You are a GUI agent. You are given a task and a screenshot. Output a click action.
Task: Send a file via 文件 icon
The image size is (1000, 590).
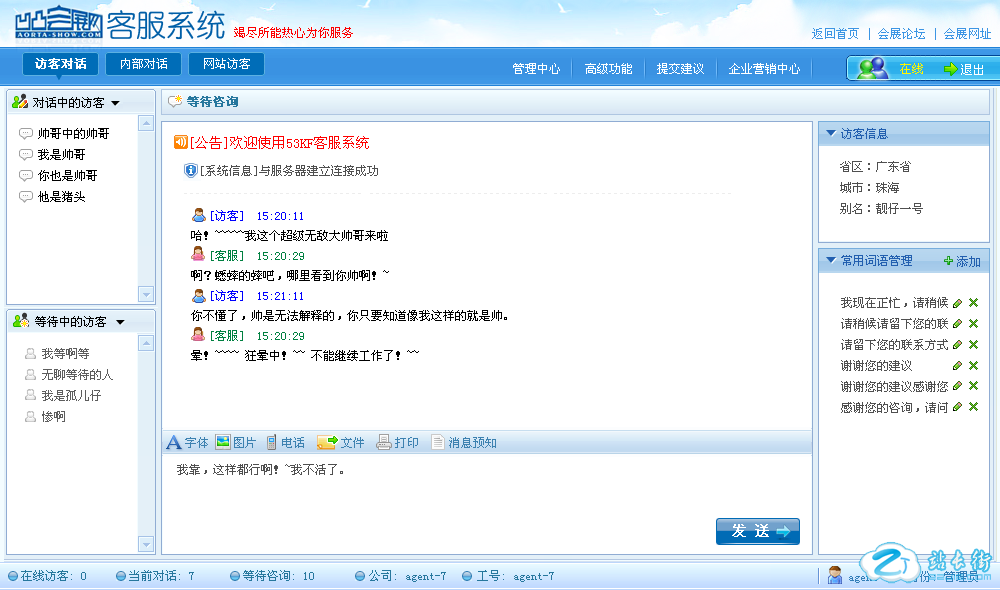[x=341, y=443]
